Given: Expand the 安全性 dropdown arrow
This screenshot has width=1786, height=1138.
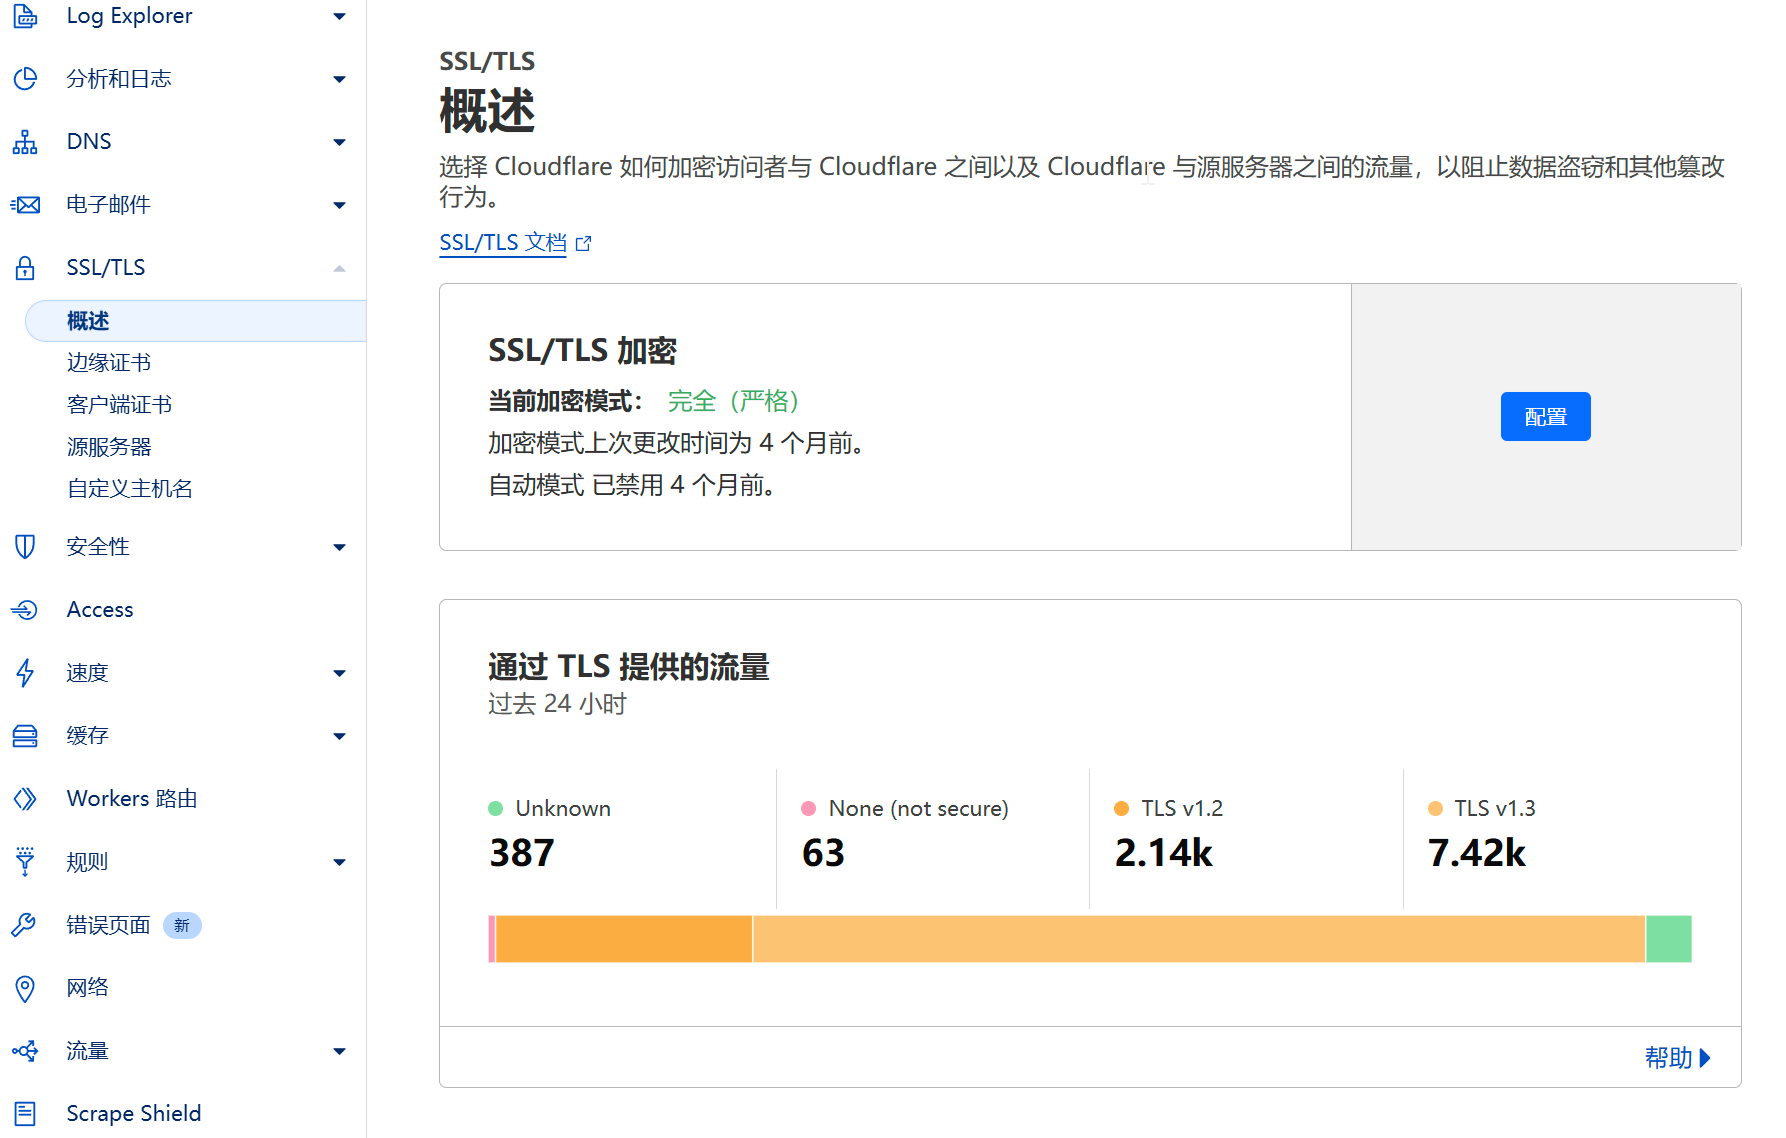Looking at the screenshot, I should coord(339,547).
